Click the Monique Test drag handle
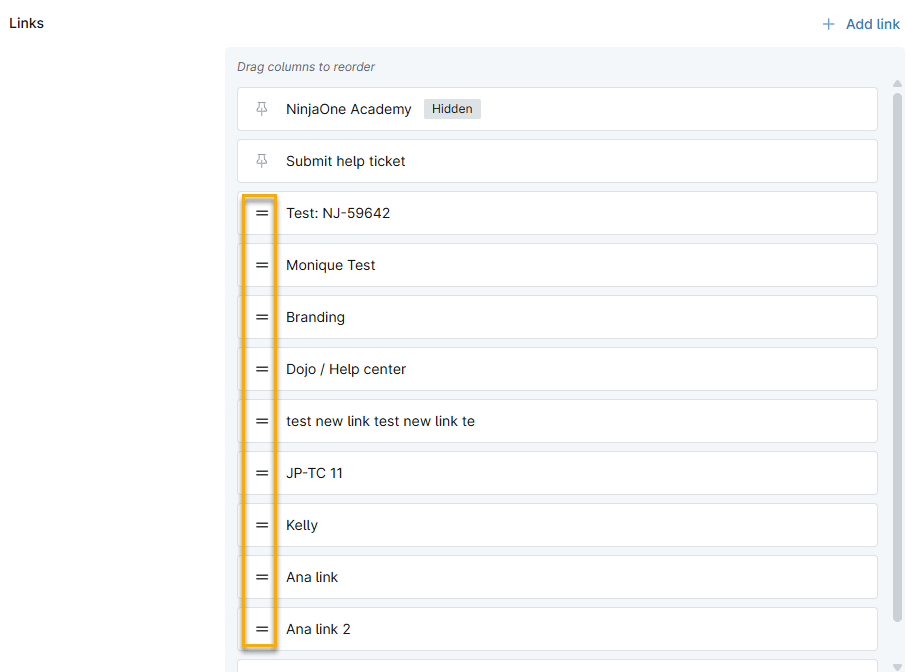This screenshot has height=672, width=907. [262, 265]
